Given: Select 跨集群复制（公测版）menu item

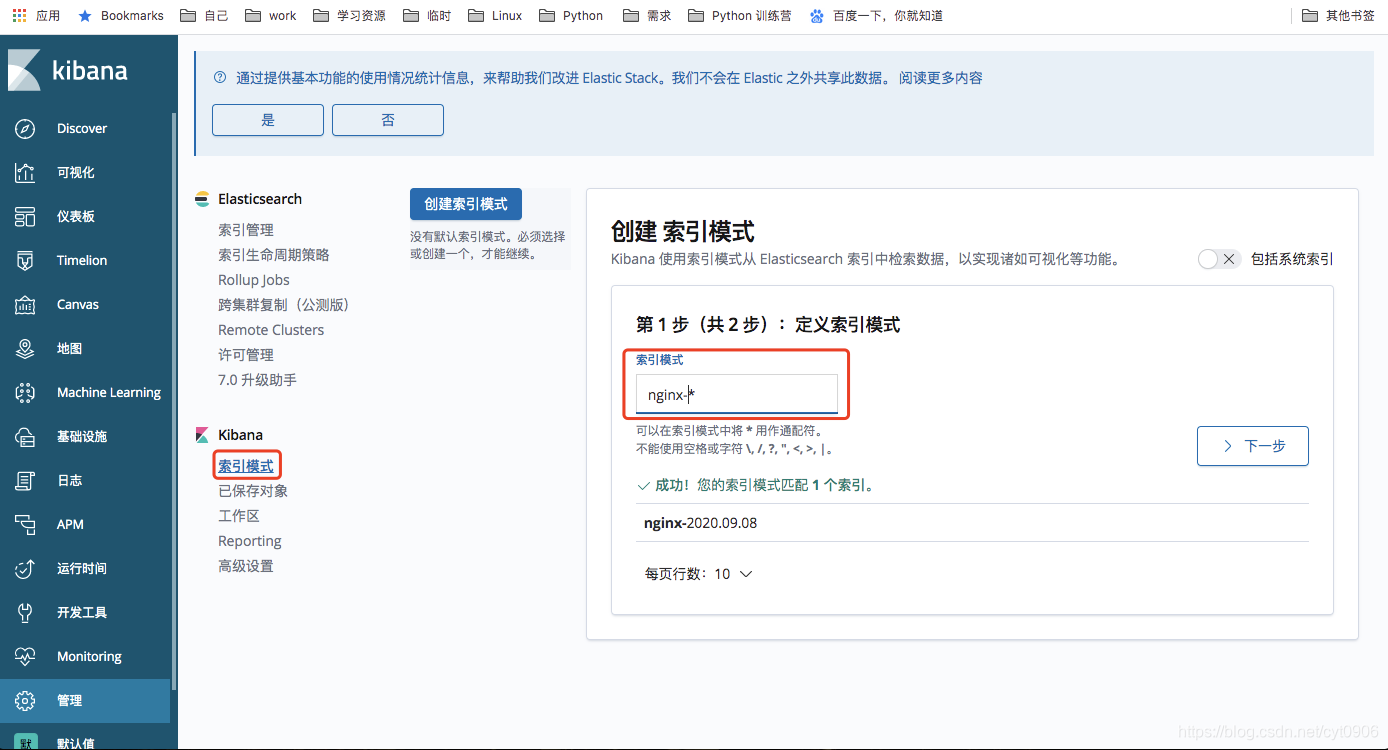Looking at the screenshot, I should pyautogui.click(x=286, y=305).
